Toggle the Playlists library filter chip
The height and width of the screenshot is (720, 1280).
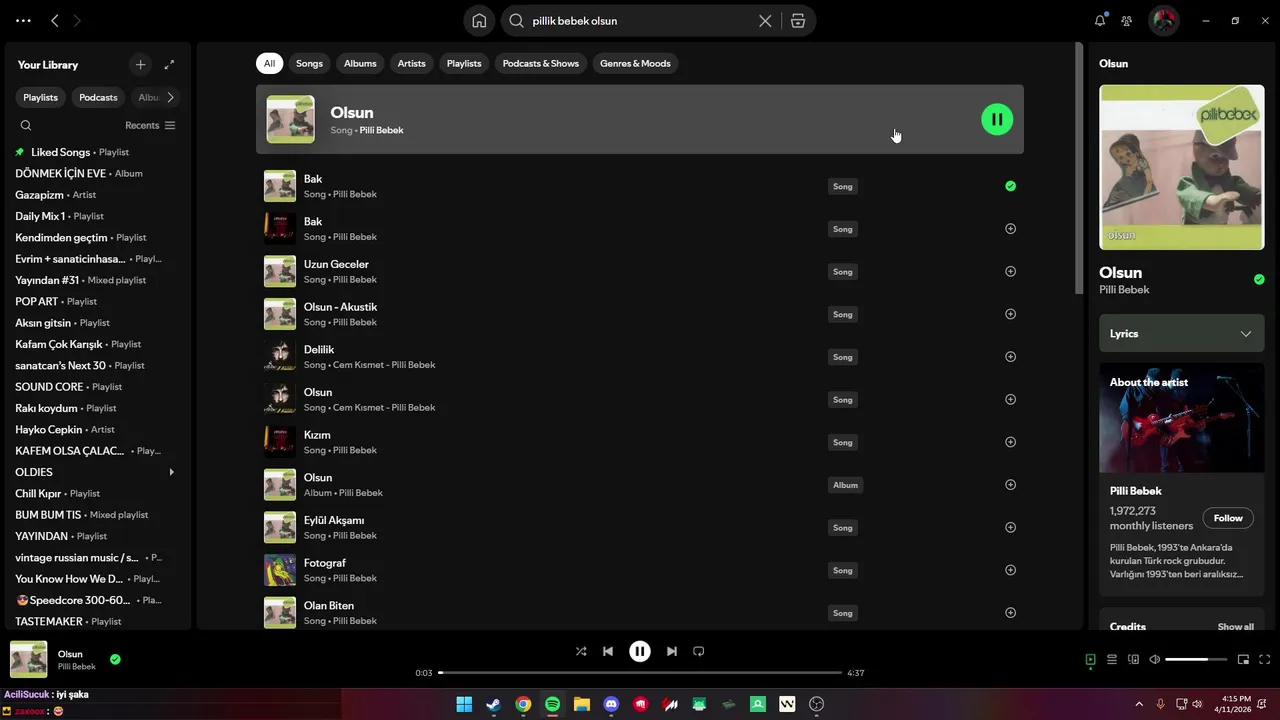point(41,97)
